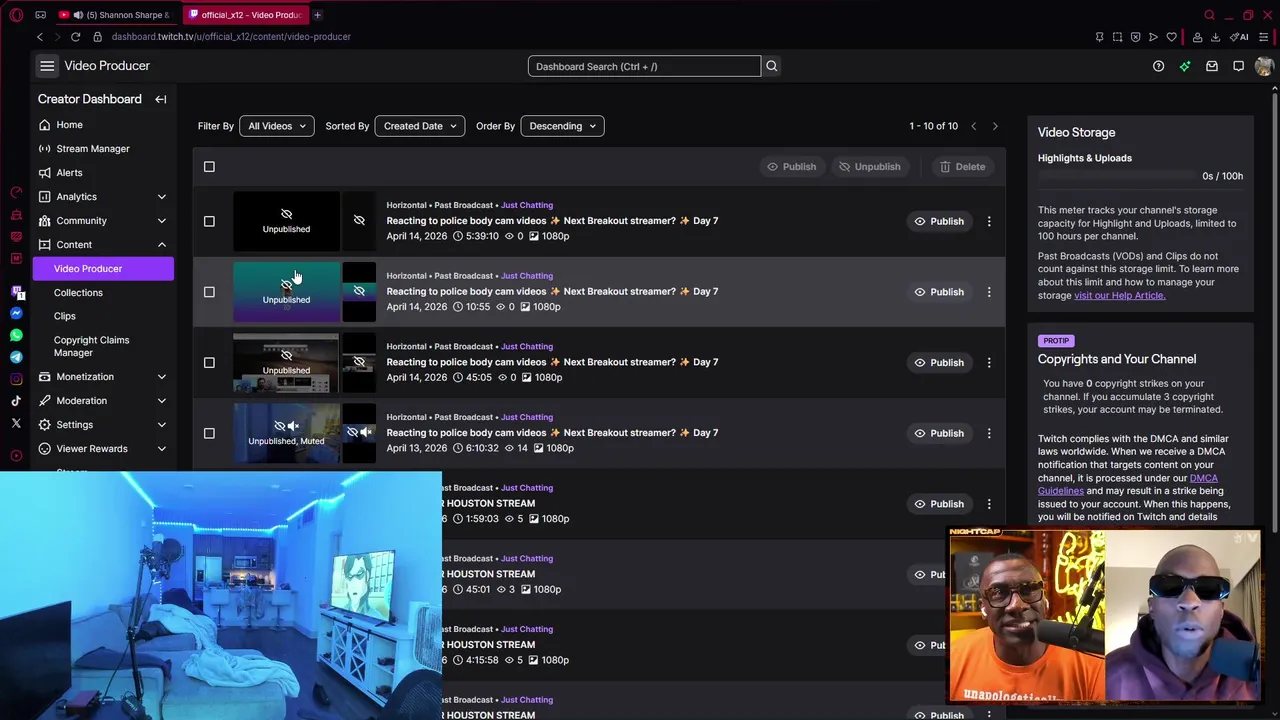Open Instagram in the Opera sidebar

[x=16, y=379]
